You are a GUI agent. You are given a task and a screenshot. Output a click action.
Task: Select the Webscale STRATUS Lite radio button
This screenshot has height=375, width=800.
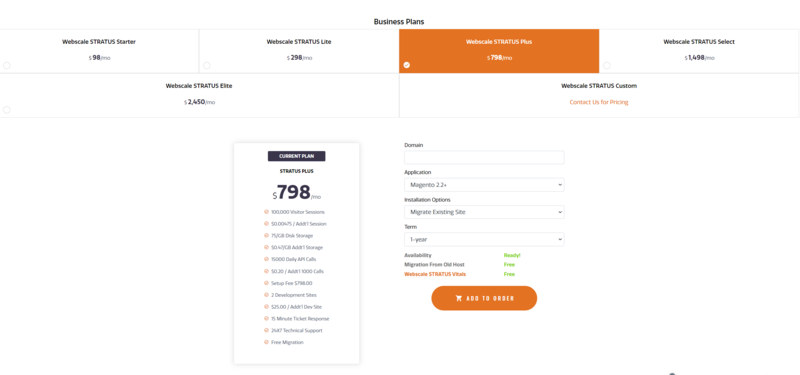click(x=207, y=66)
